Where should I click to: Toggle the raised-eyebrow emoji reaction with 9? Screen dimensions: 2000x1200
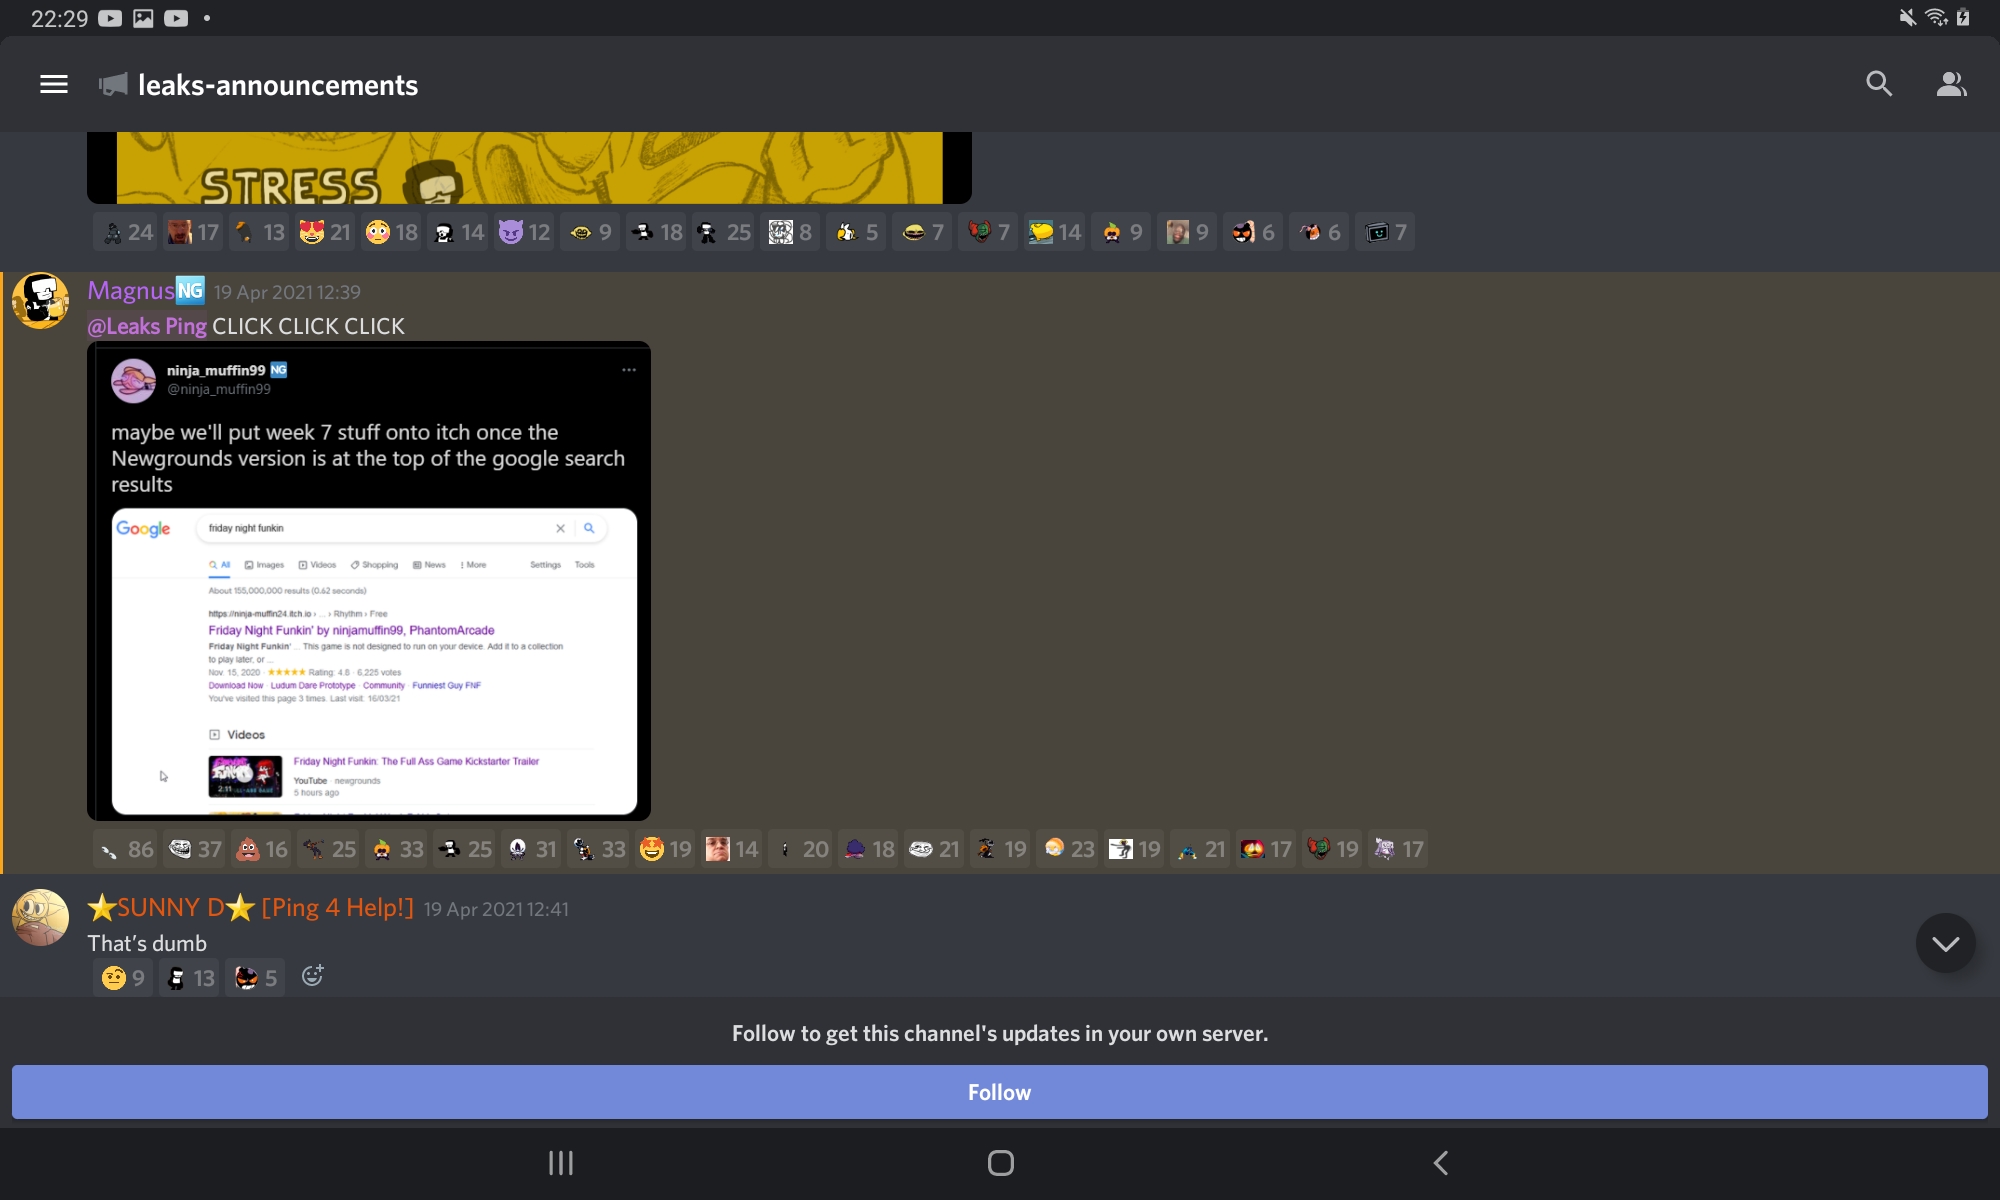(123, 978)
